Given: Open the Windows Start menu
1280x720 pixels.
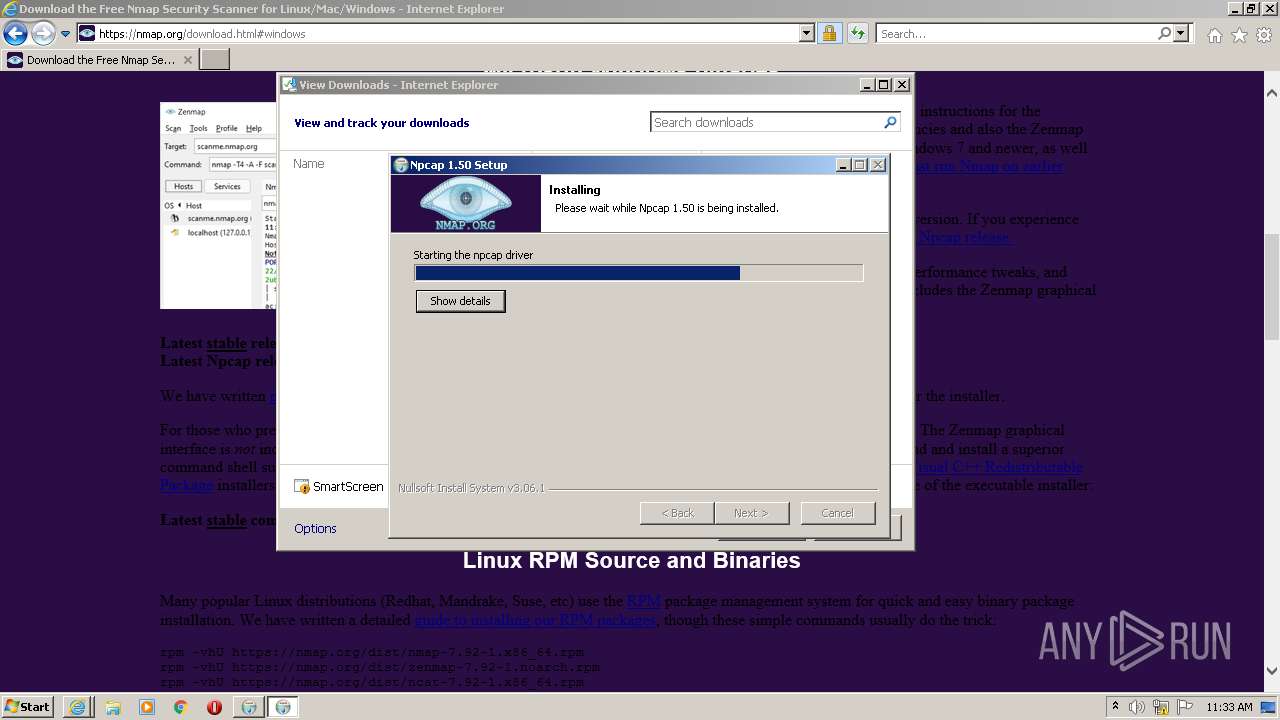Looking at the screenshot, I should 27,707.
